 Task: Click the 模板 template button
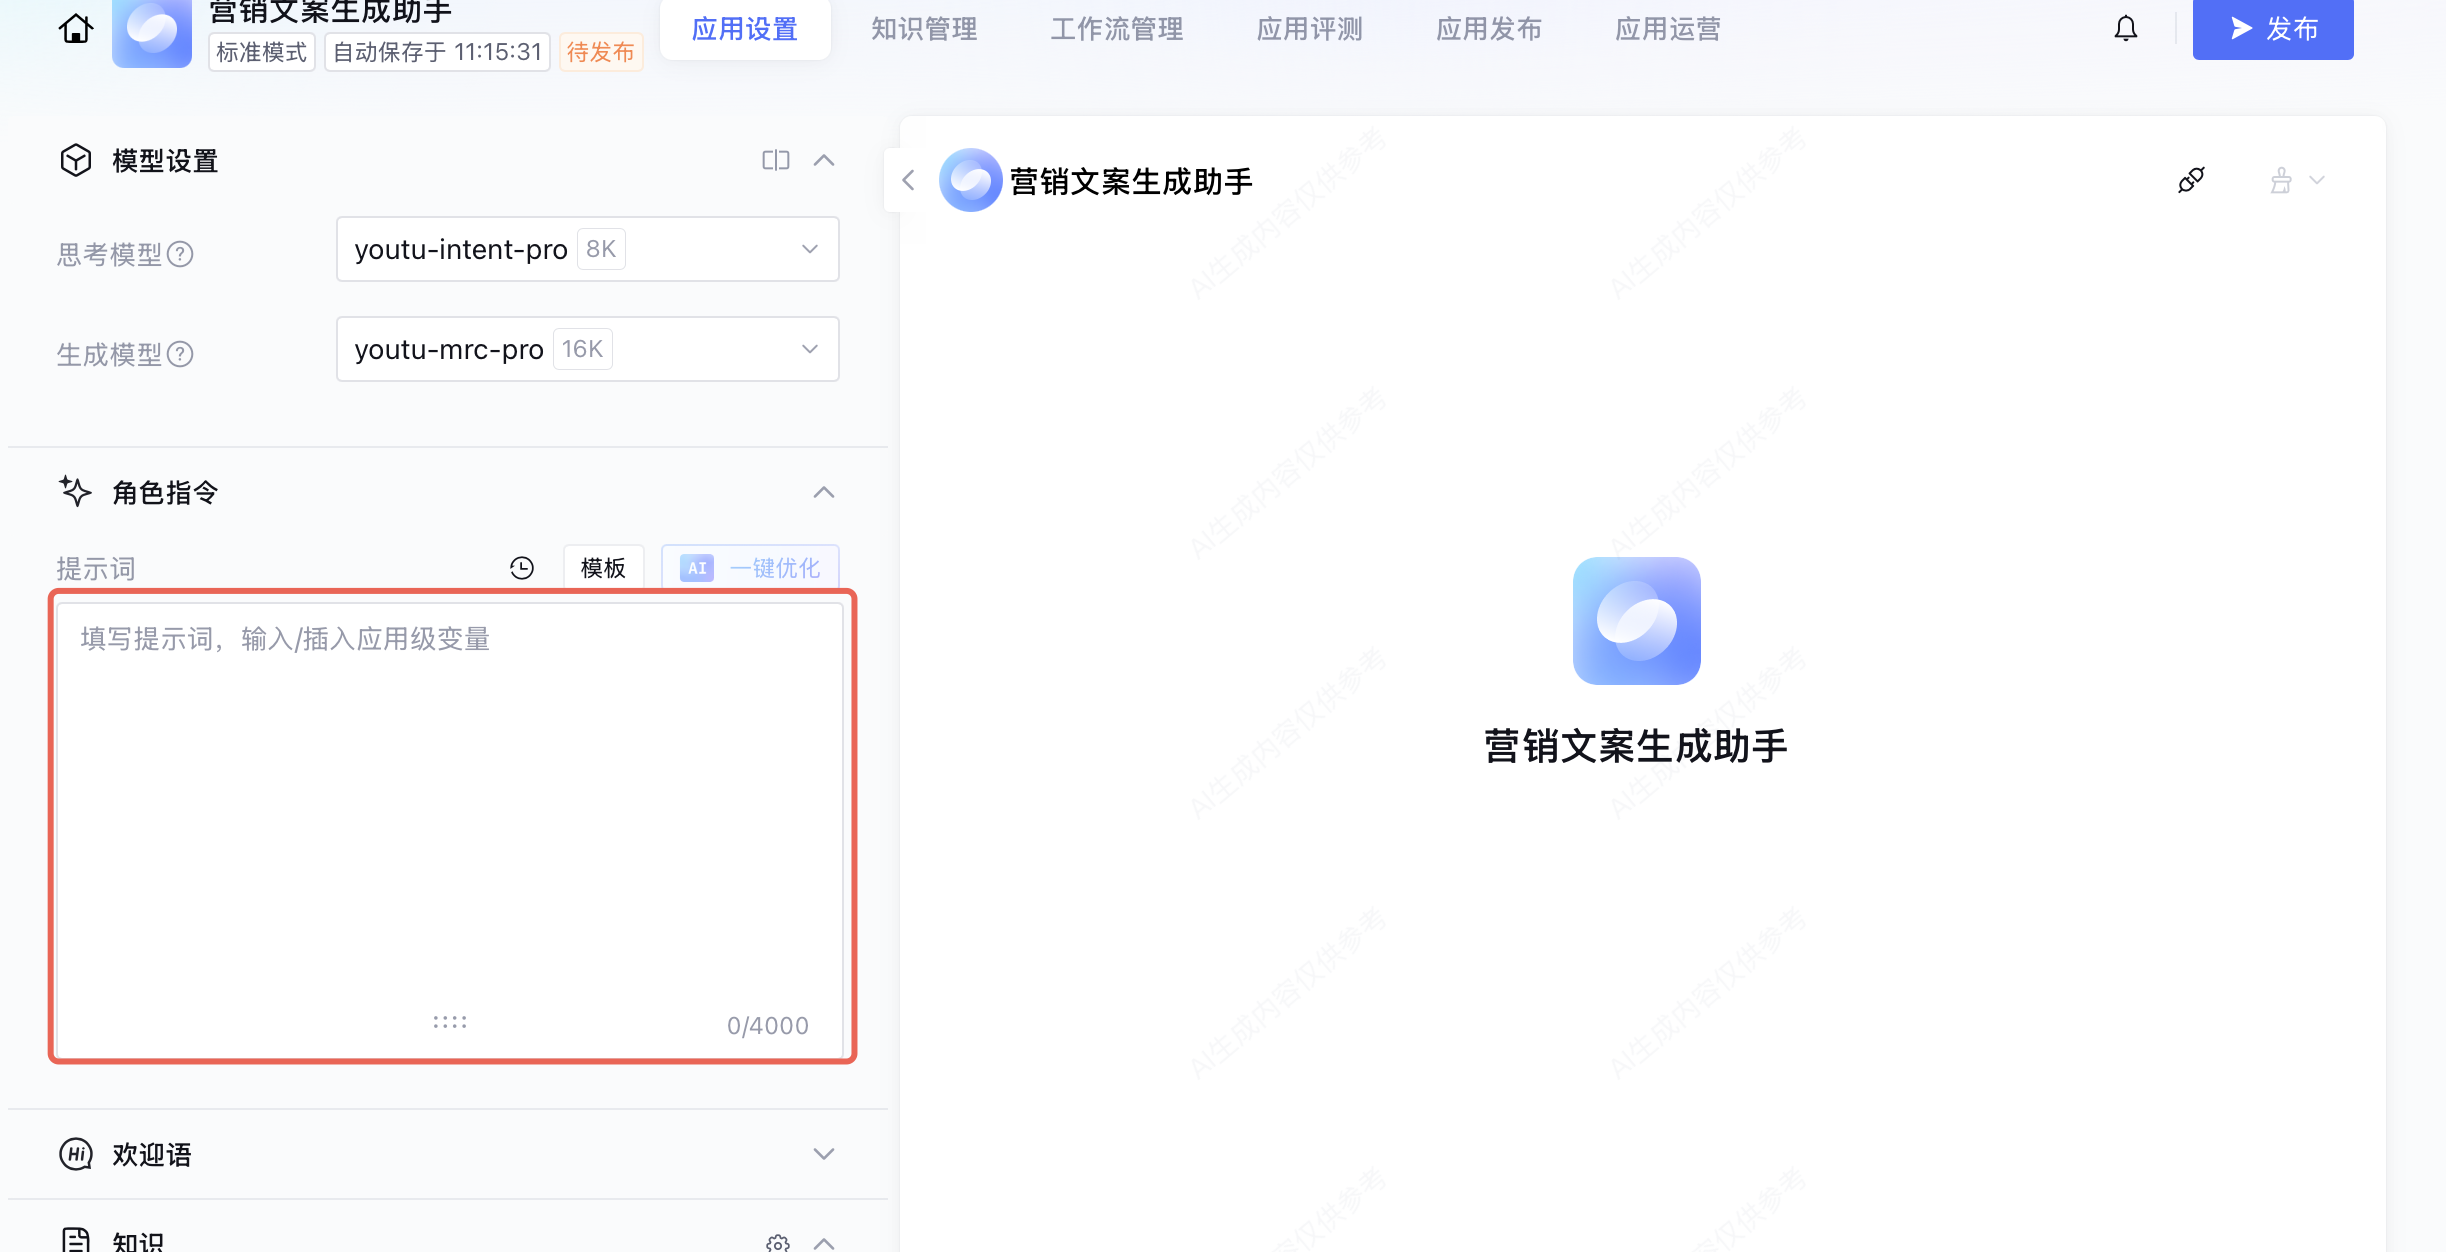603,568
